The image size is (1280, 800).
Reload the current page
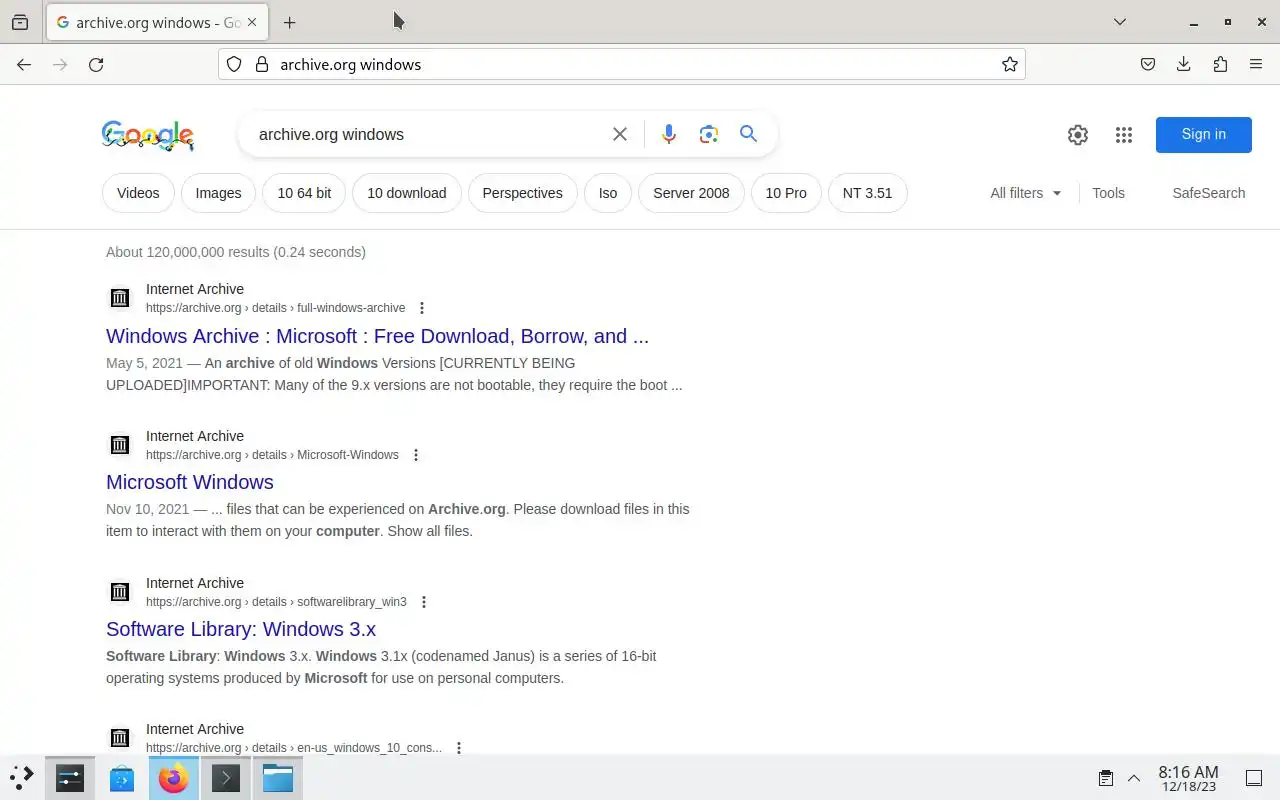point(96,64)
